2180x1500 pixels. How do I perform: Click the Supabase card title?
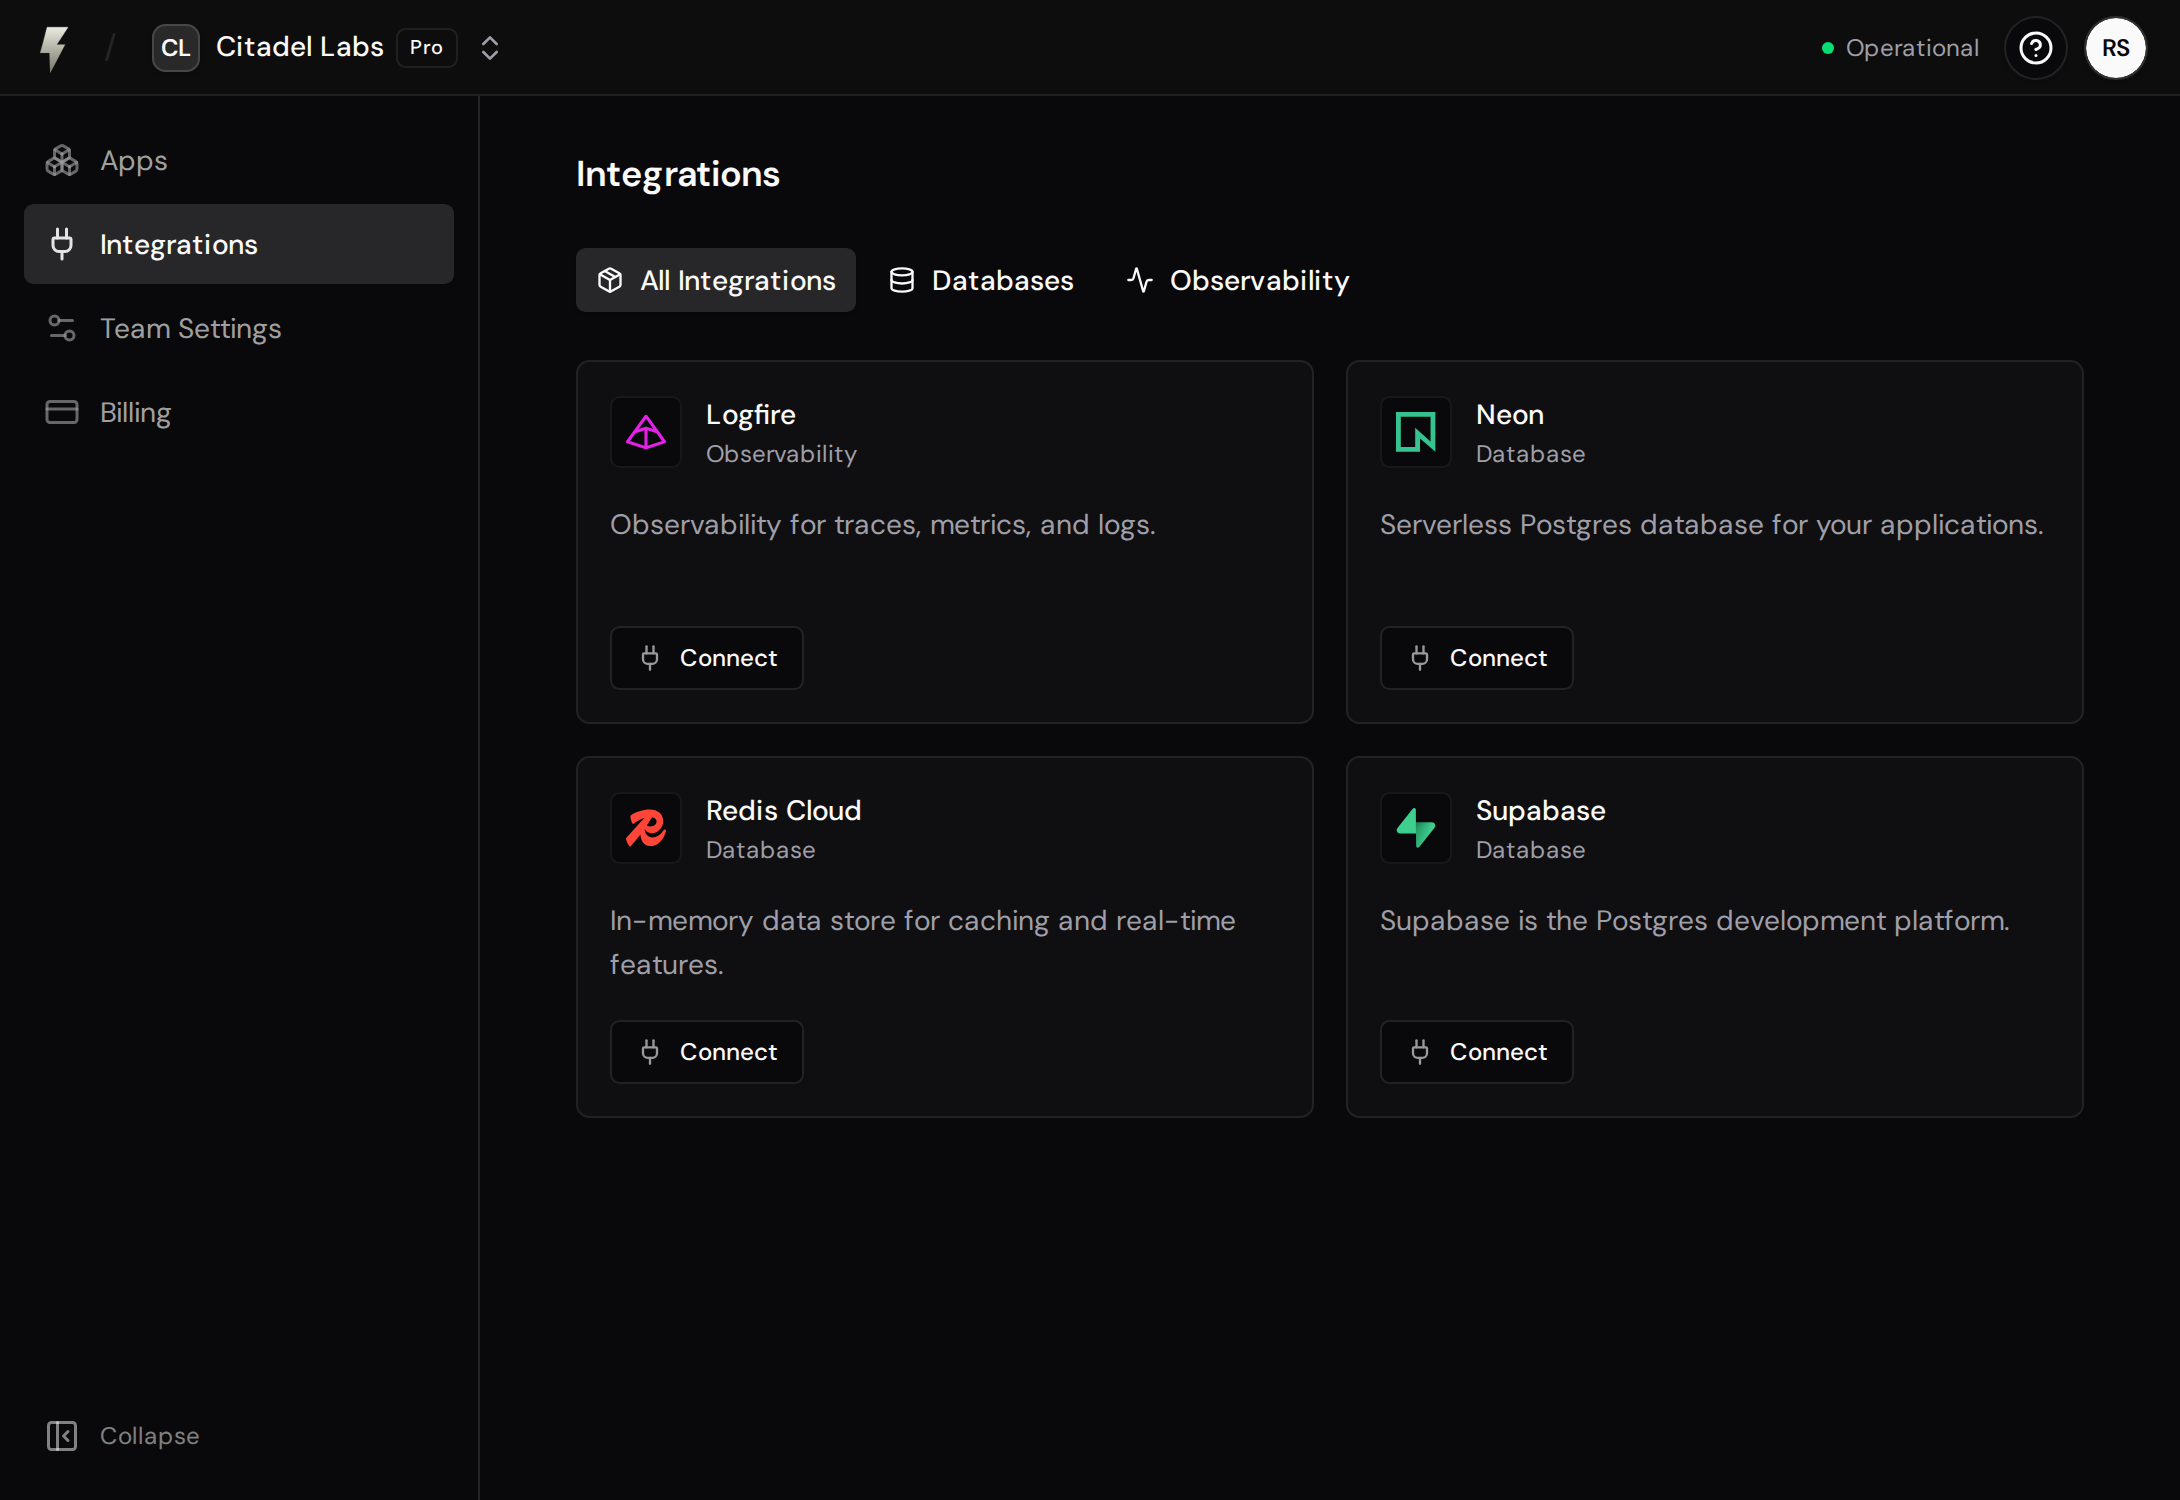pos(1541,810)
